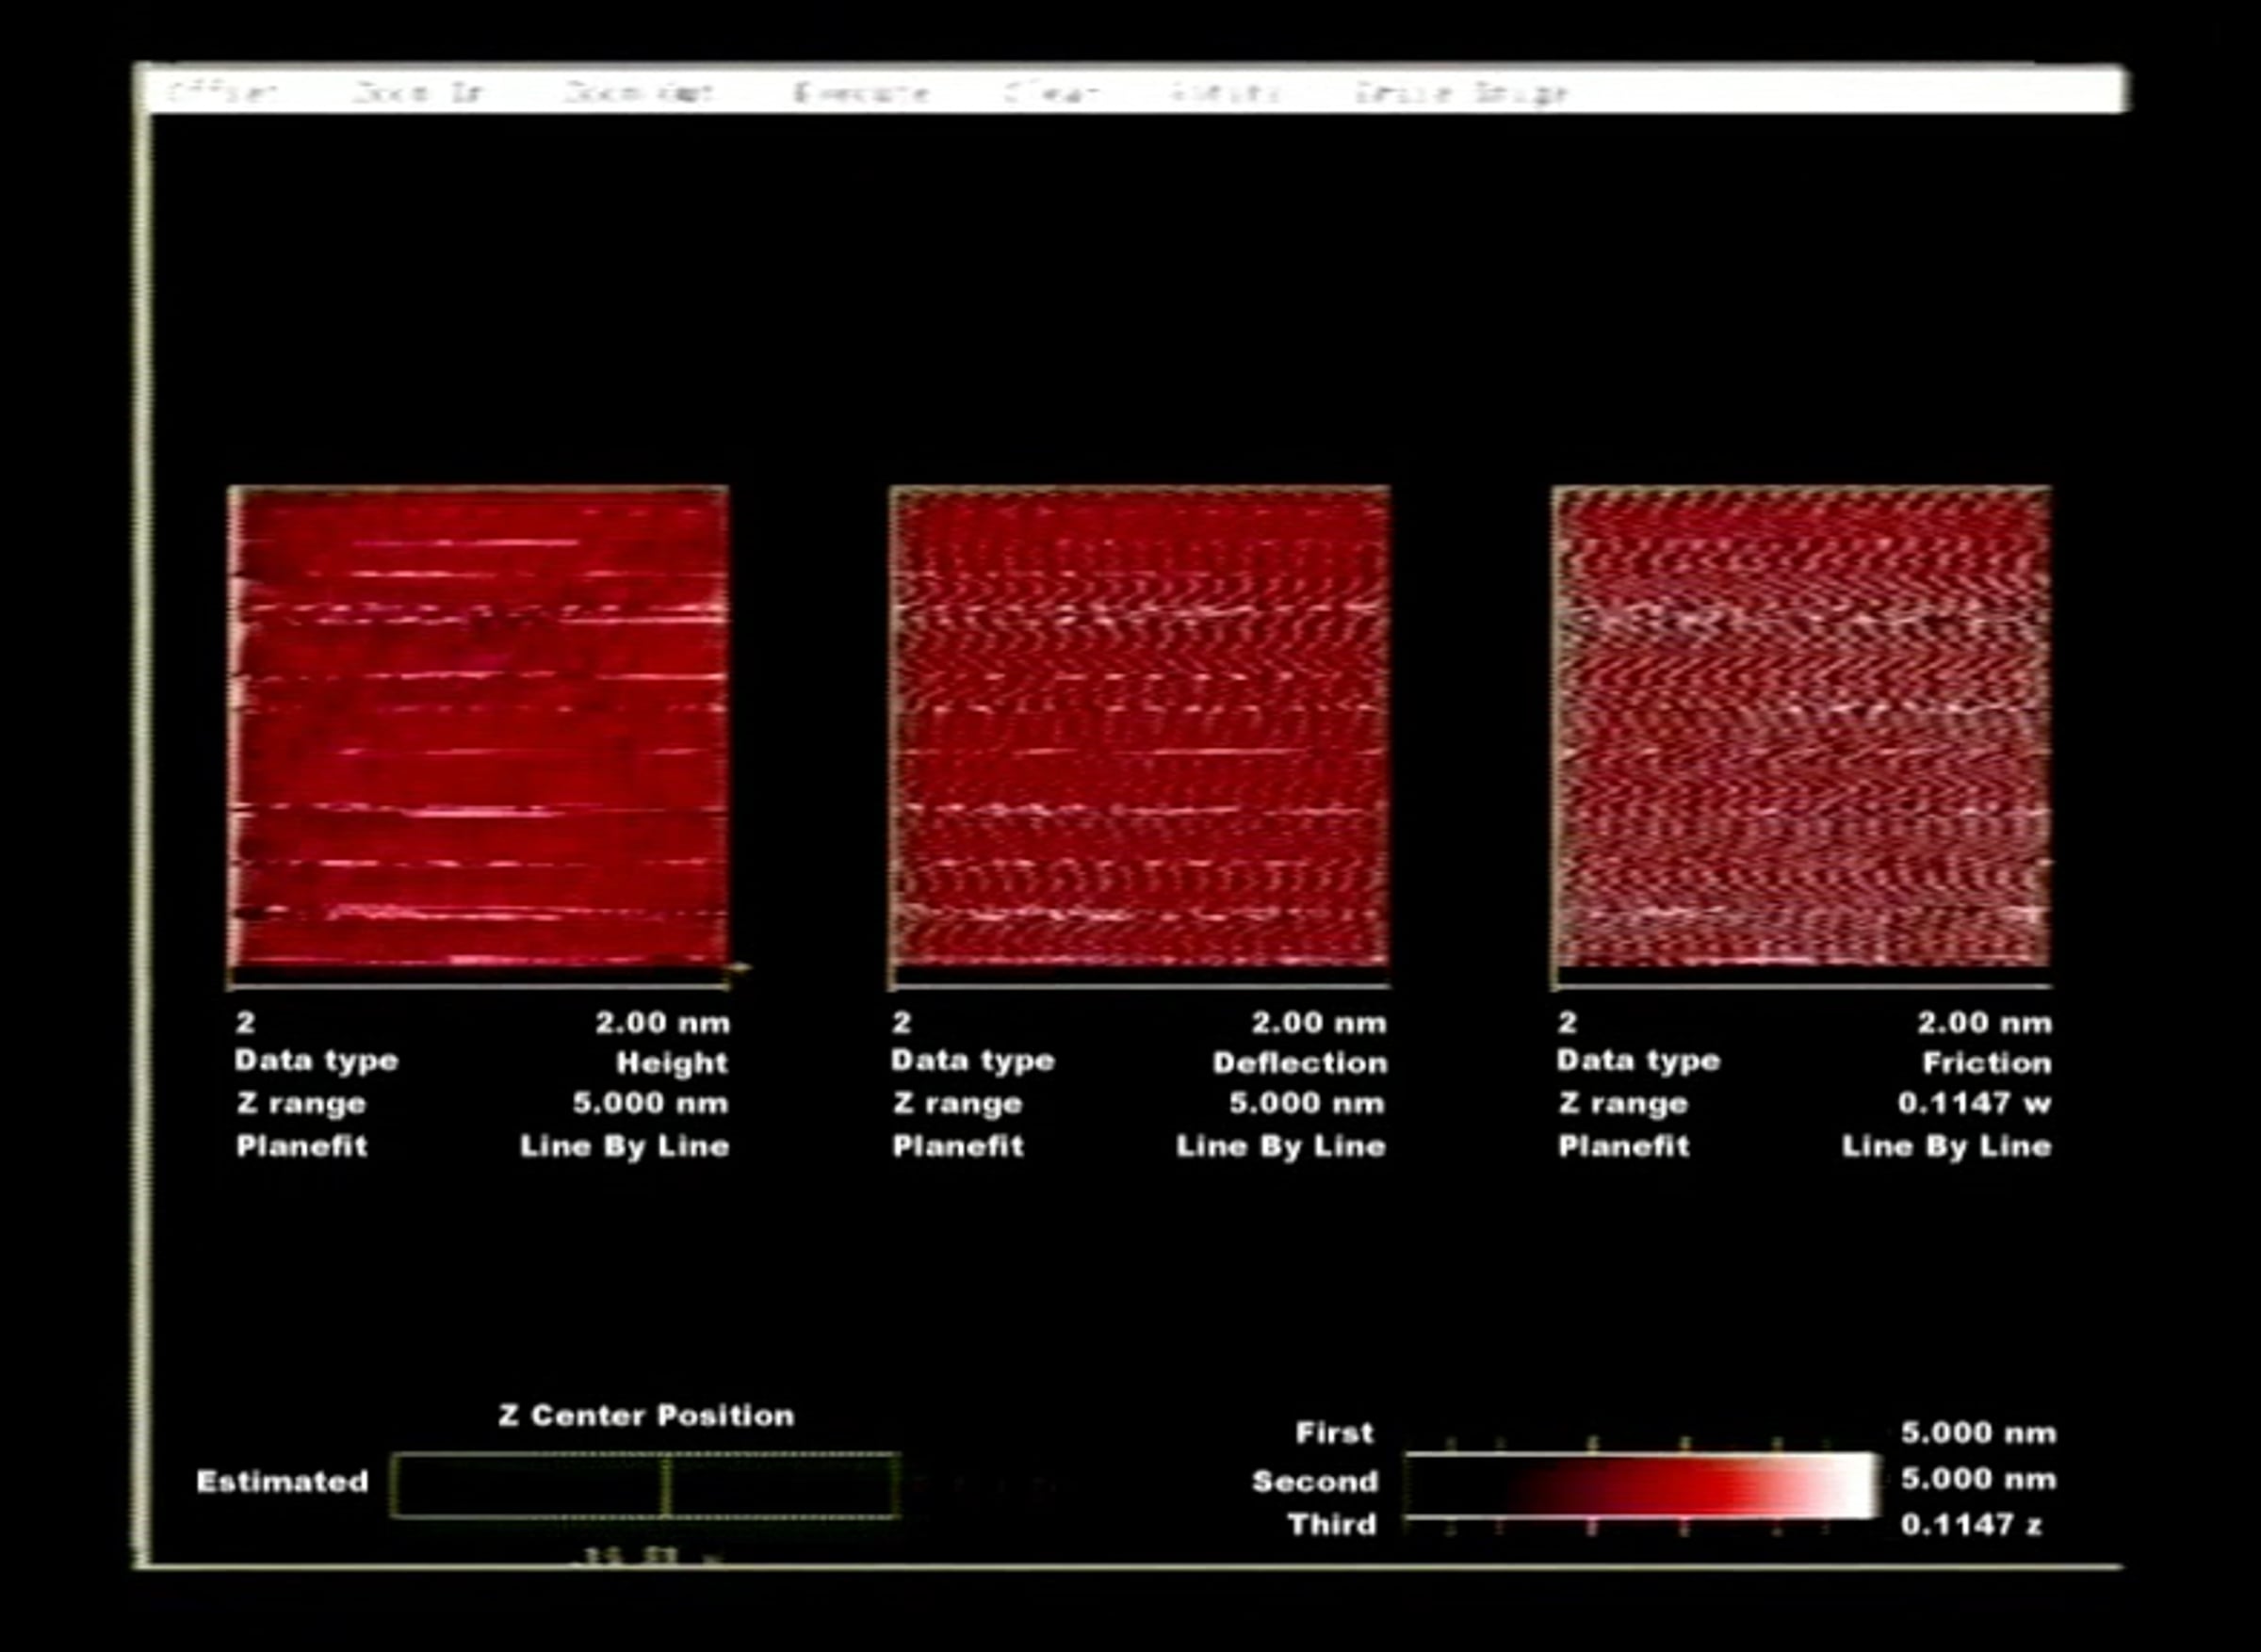The height and width of the screenshot is (1652, 2261).
Task: Click the Deflection data type value
Action: [x=1299, y=1063]
